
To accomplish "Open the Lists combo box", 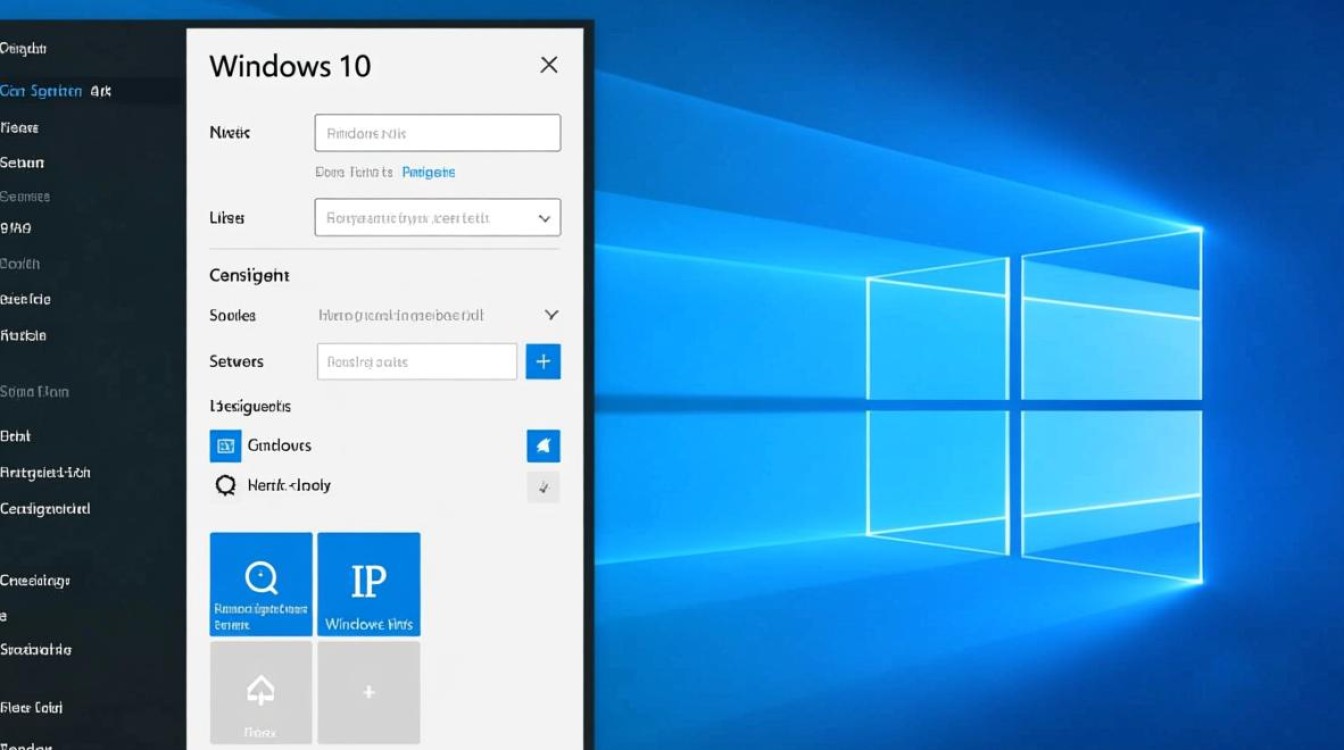I will [437, 217].
